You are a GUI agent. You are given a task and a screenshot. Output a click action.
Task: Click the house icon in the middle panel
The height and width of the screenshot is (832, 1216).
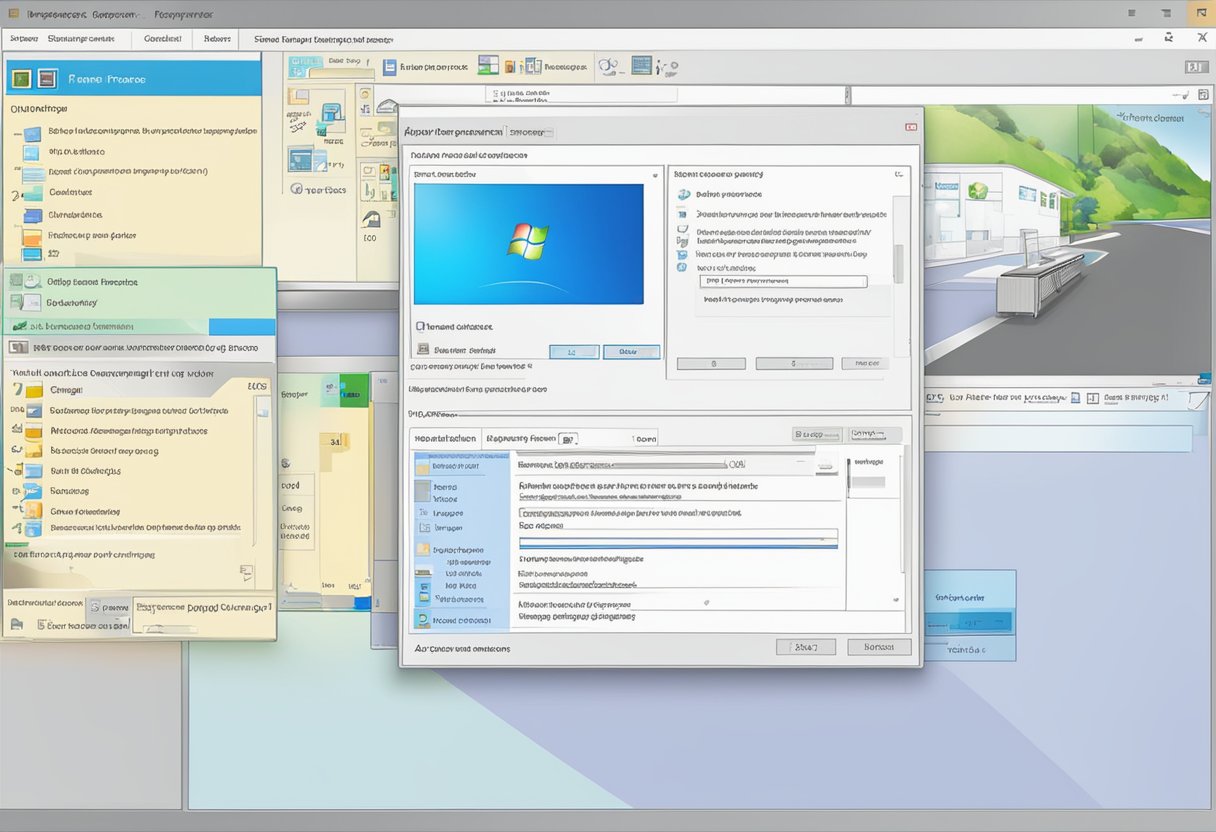(371, 218)
